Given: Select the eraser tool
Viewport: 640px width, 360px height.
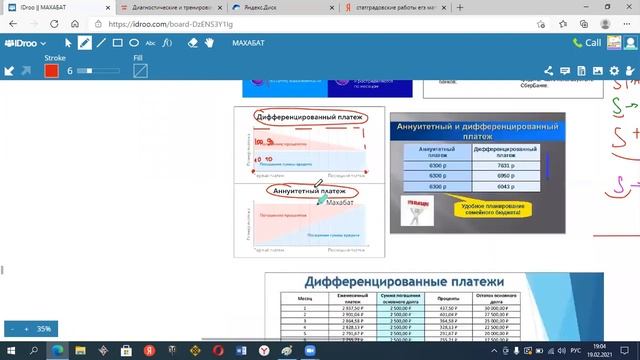Looking at the screenshot, I should [x=193, y=43].
